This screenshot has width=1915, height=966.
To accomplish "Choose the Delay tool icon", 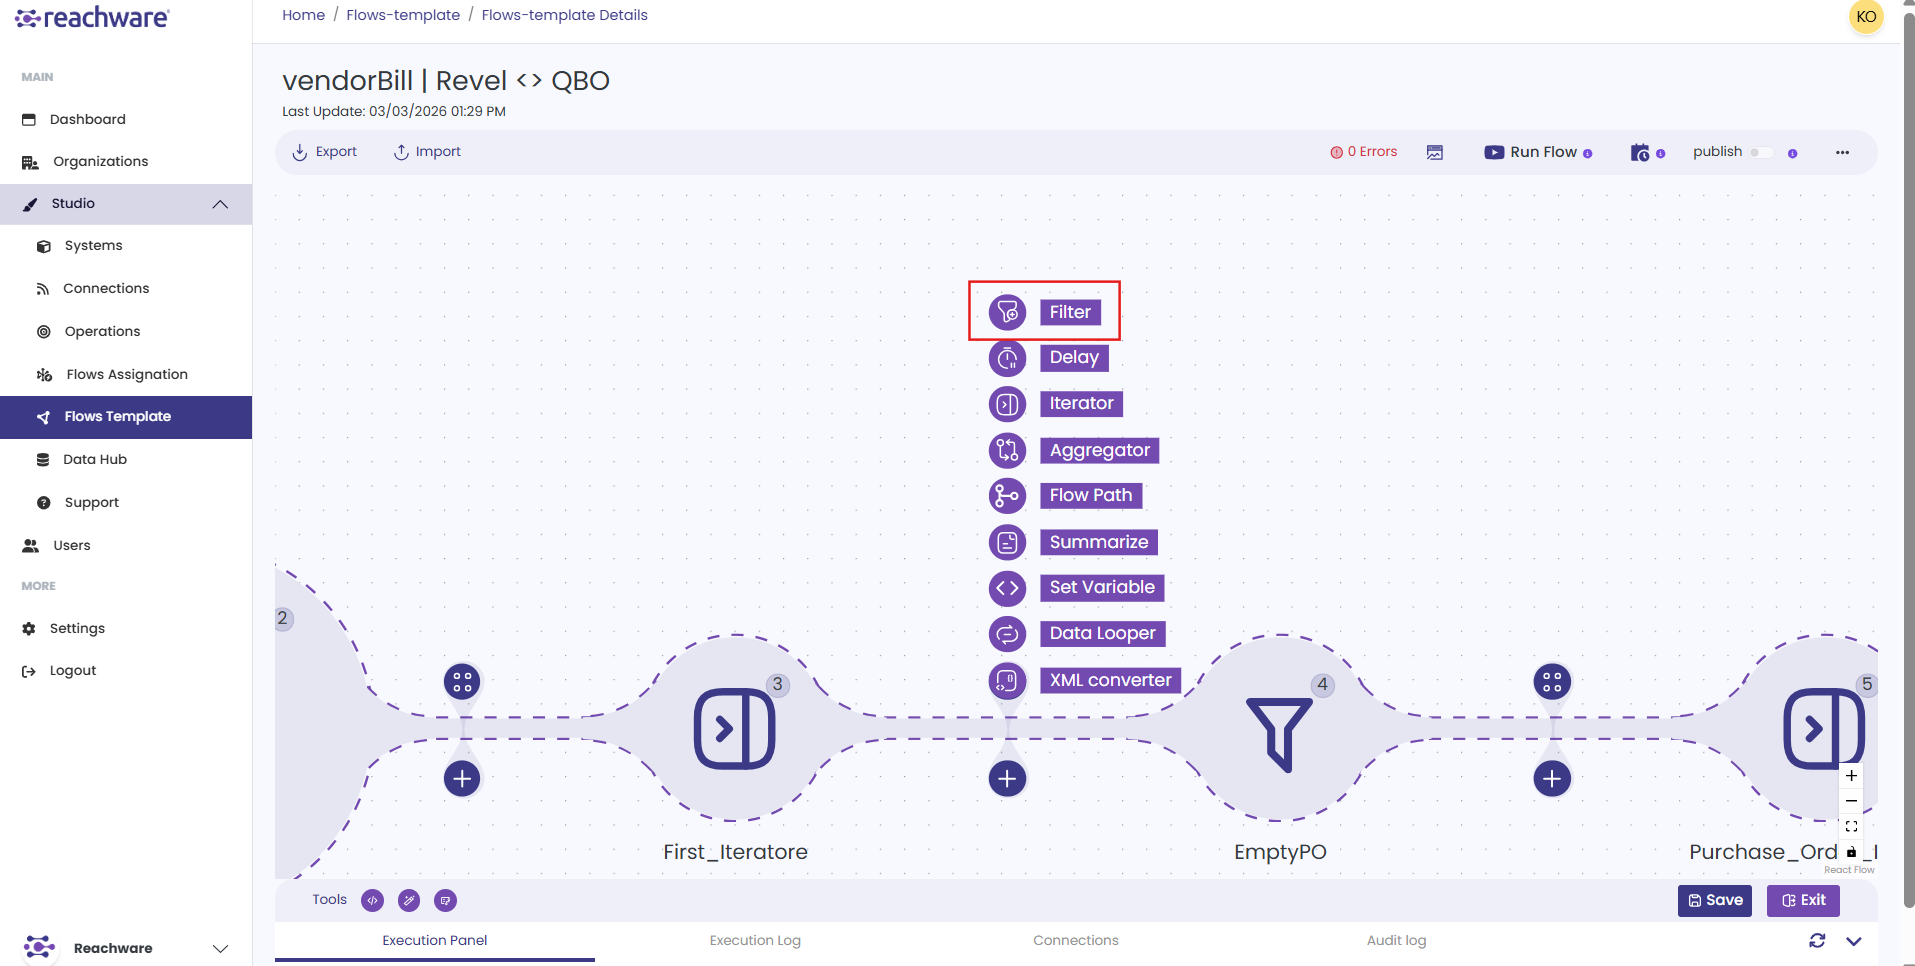I will tap(1007, 358).
